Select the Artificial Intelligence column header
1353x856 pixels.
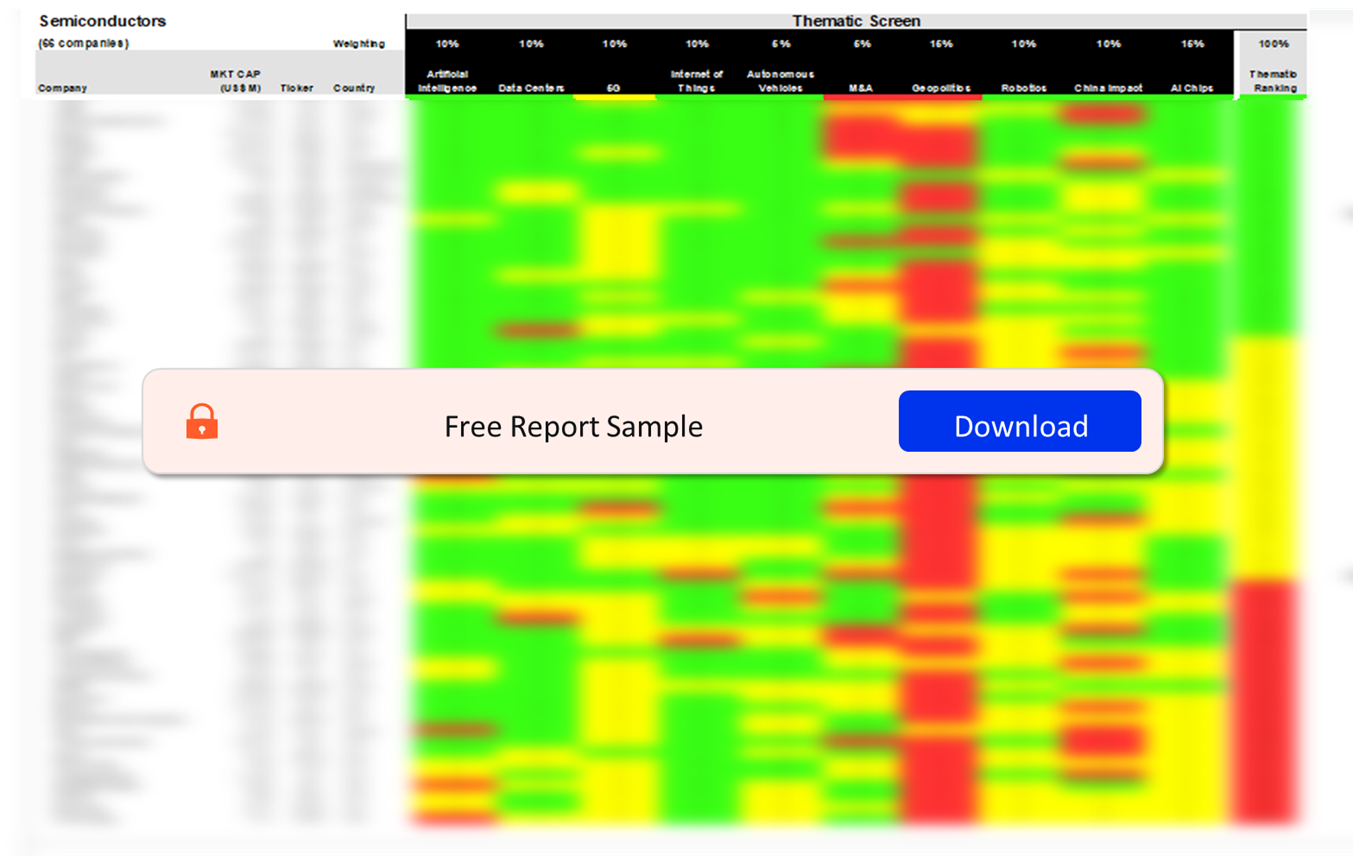(447, 81)
